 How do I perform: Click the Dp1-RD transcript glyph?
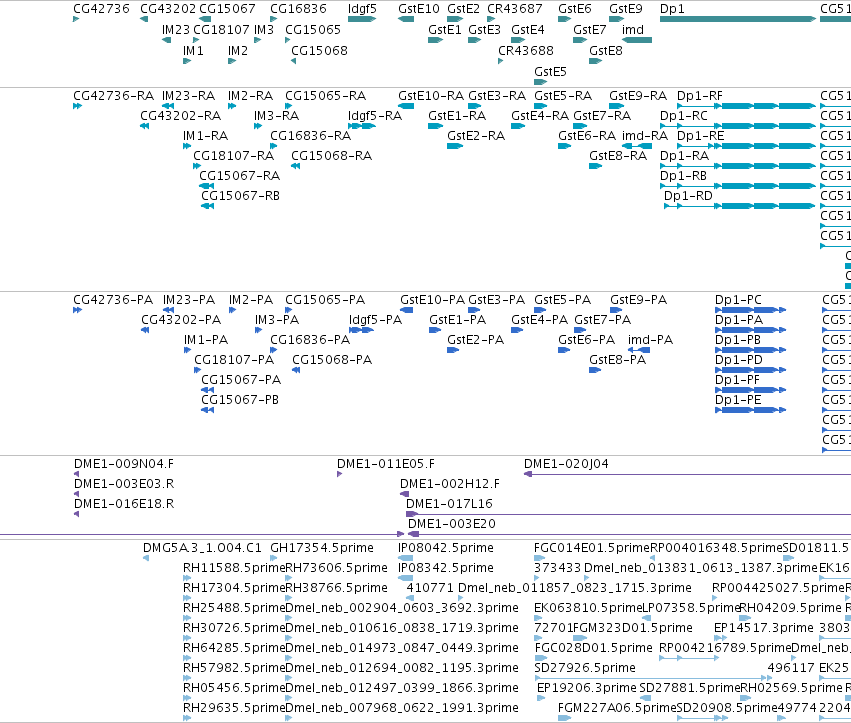point(740,206)
